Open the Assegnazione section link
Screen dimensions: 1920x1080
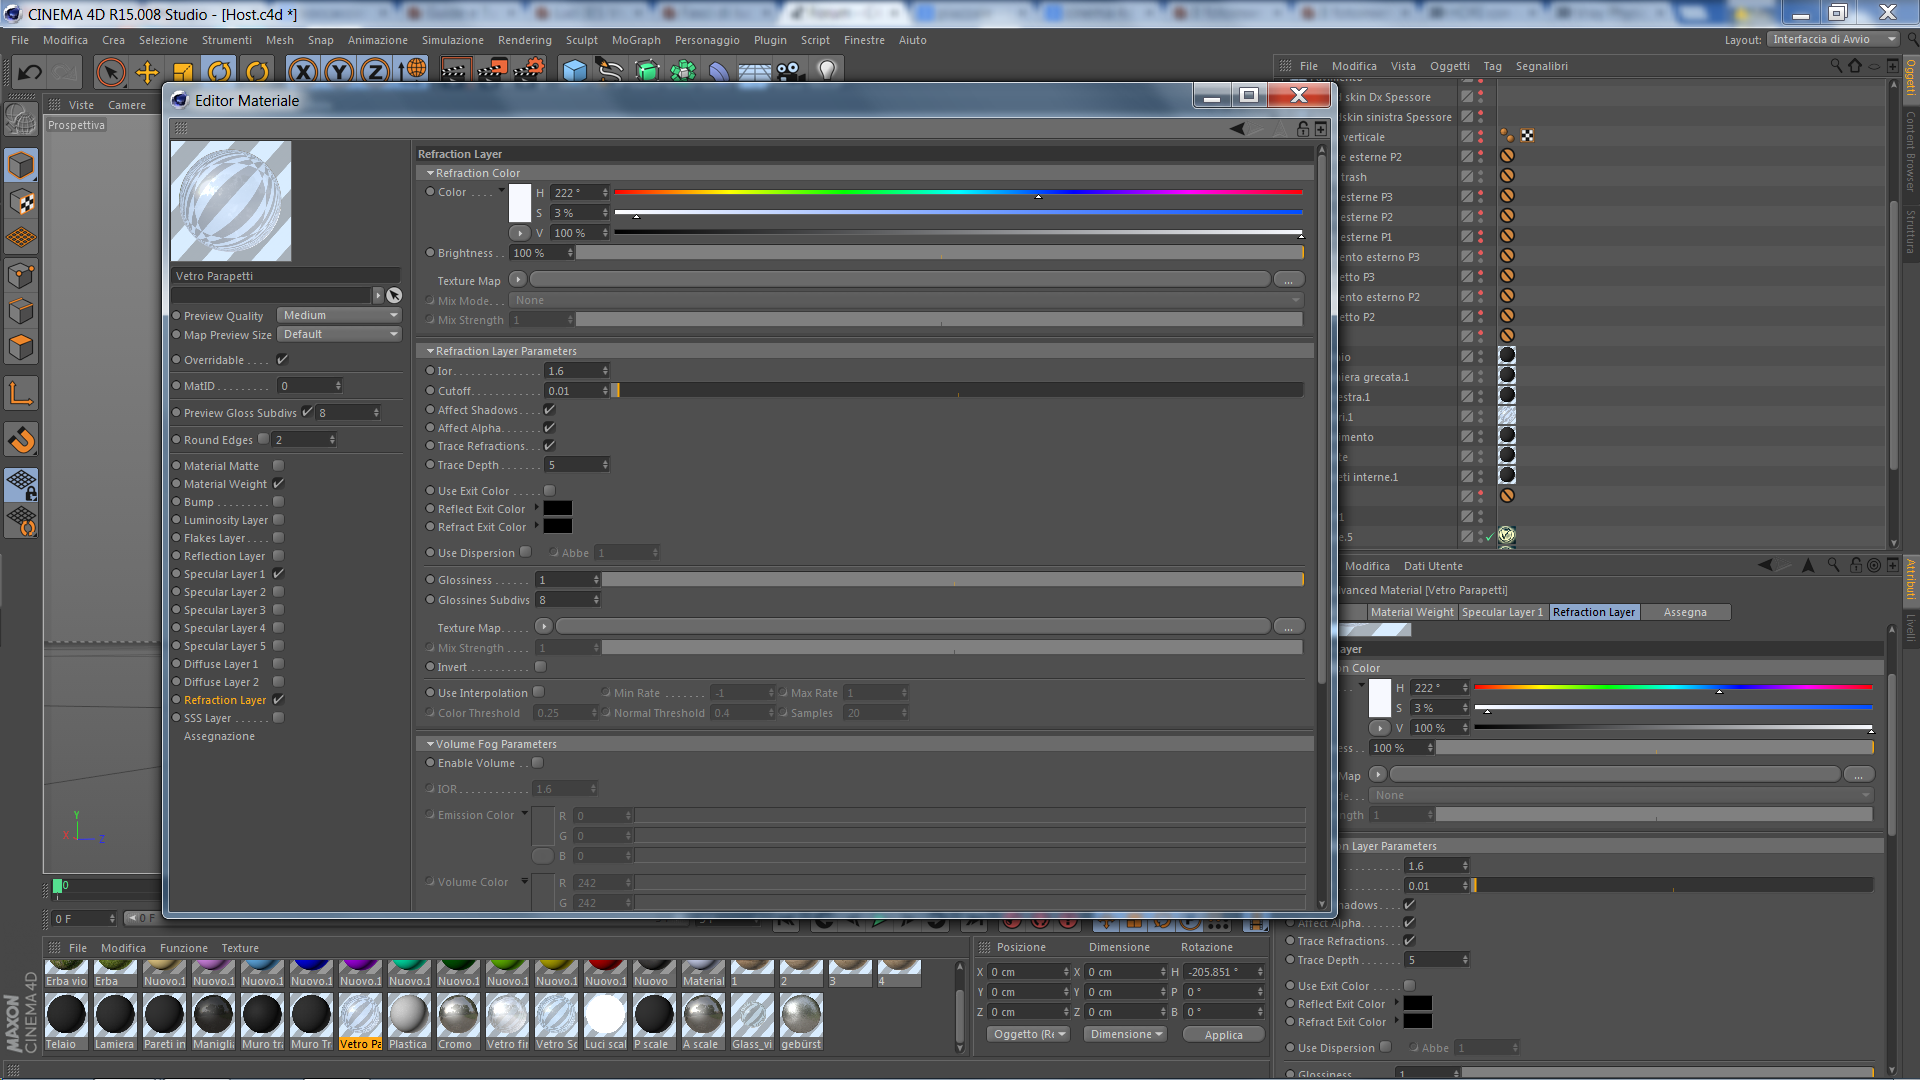(219, 736)
